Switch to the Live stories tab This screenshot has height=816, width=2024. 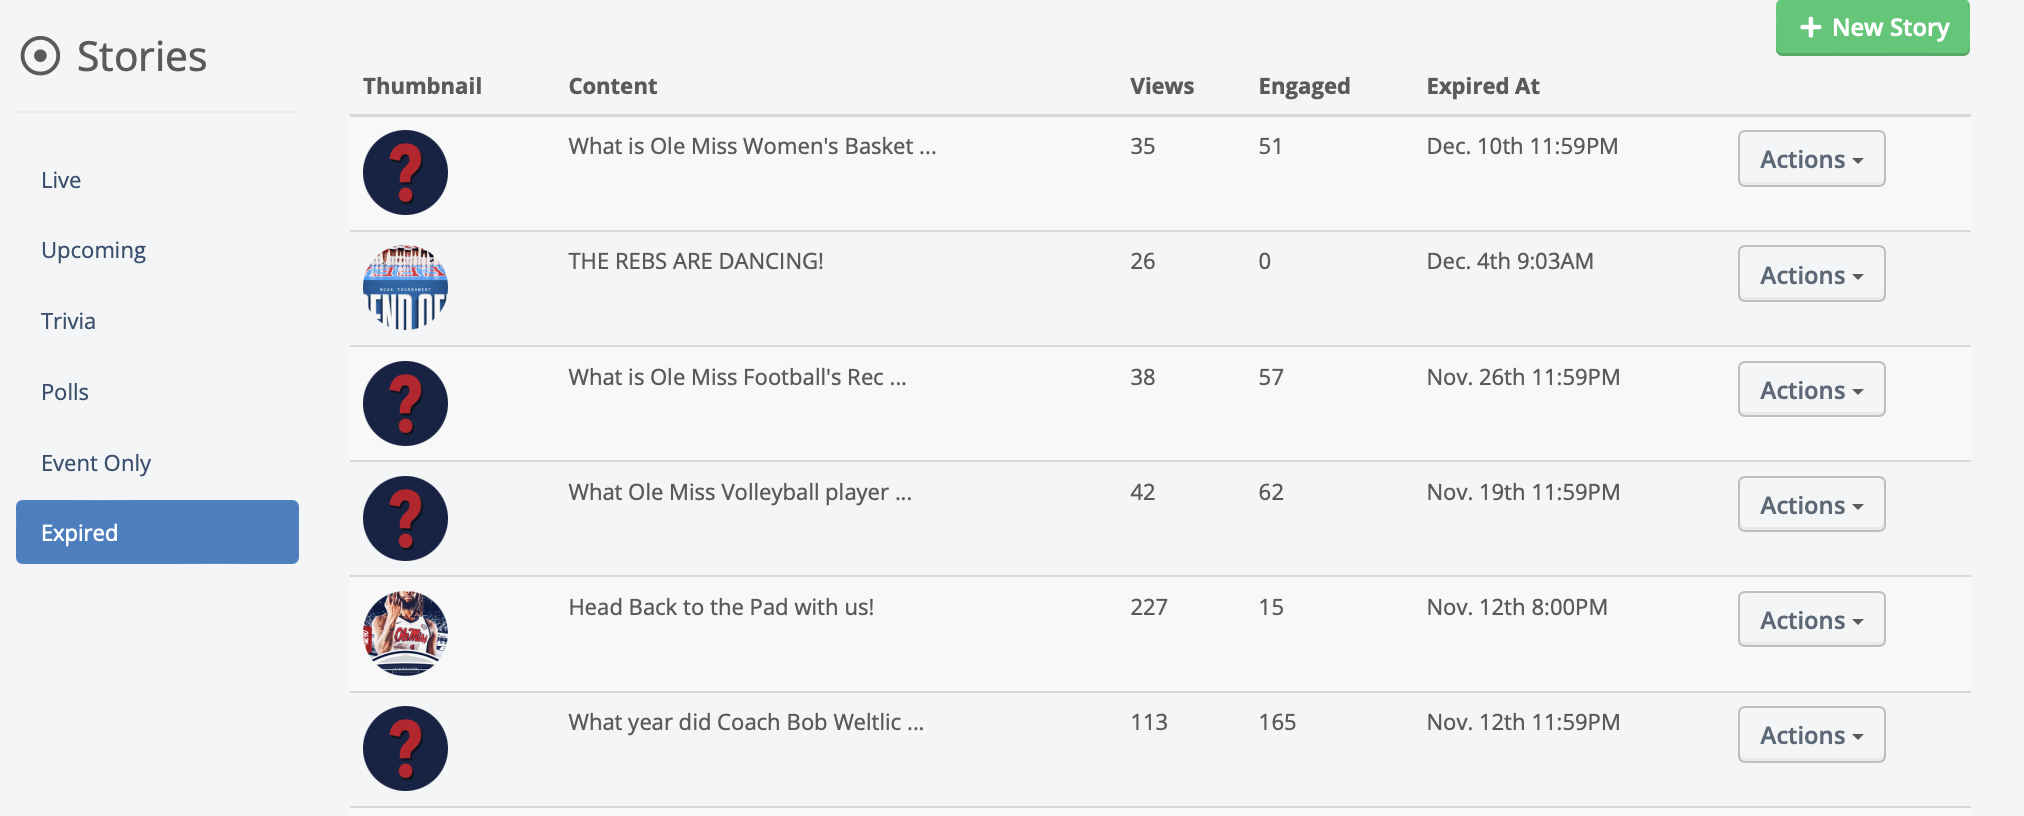pos(61,180)
